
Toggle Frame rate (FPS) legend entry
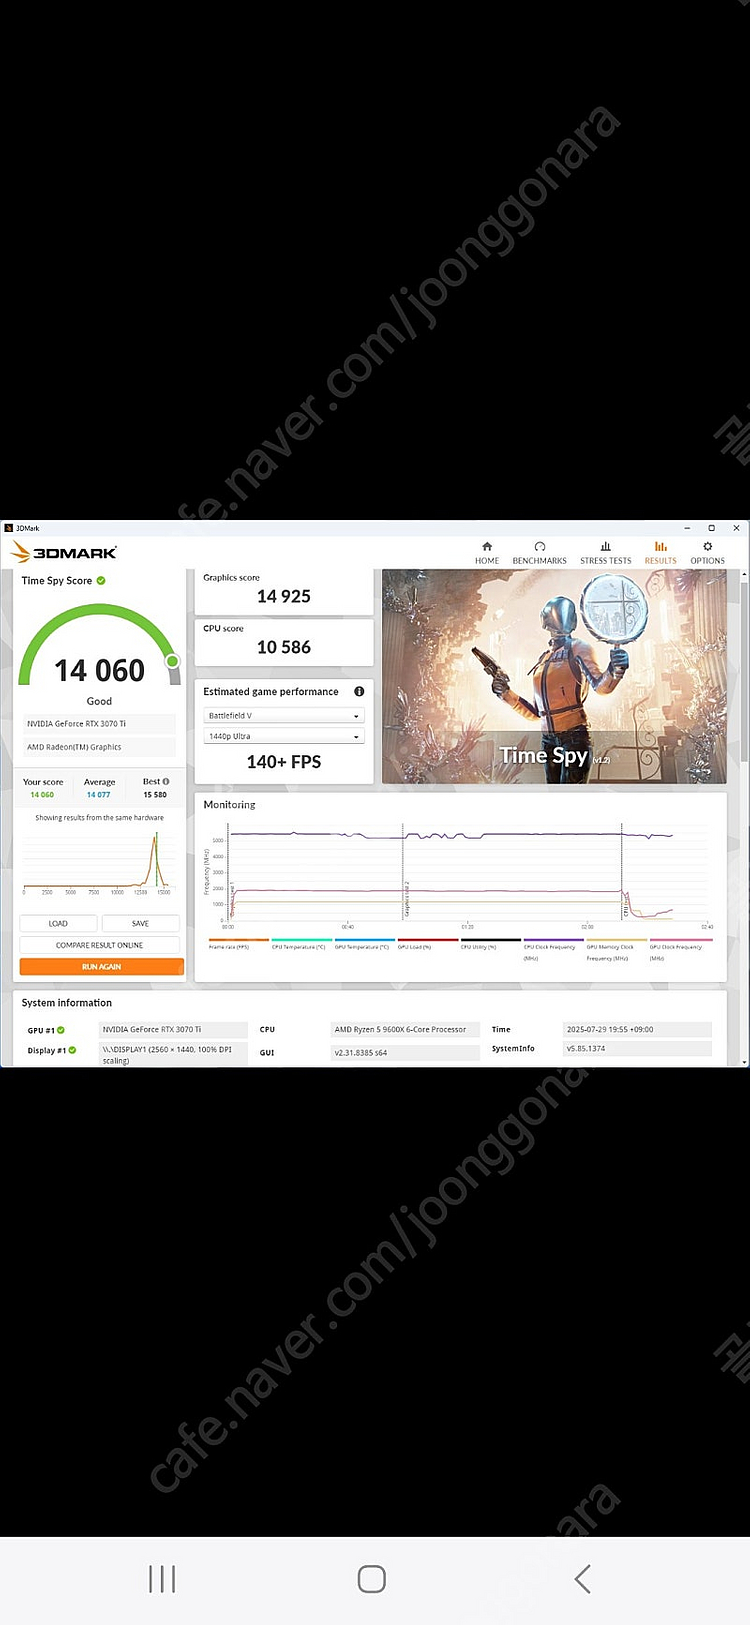[x=238, y=943]
